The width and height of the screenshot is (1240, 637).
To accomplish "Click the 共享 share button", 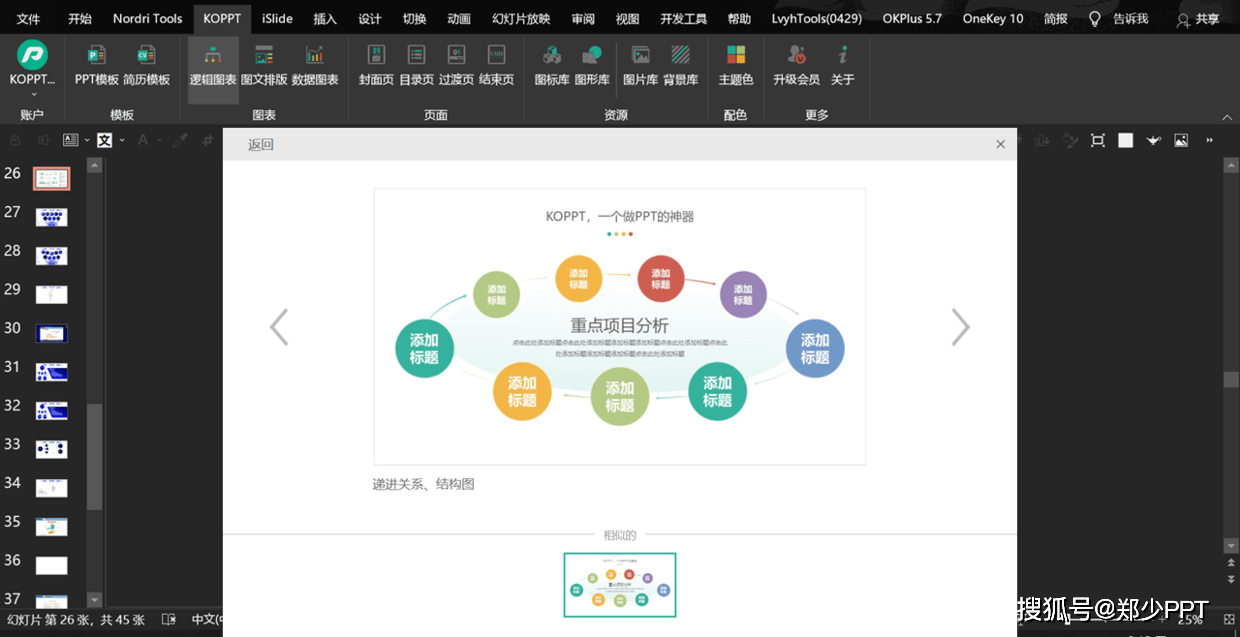I will [x=1198, y=19].
